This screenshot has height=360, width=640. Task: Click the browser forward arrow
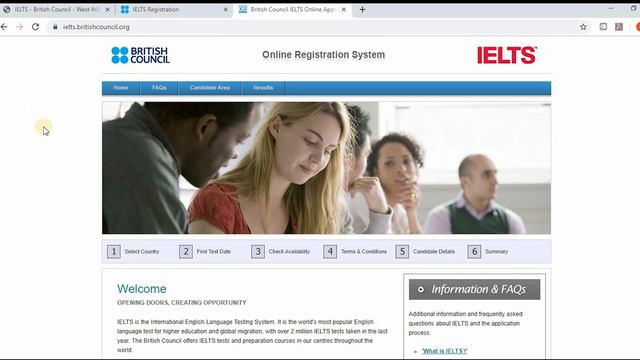click(x=20, y=27)
